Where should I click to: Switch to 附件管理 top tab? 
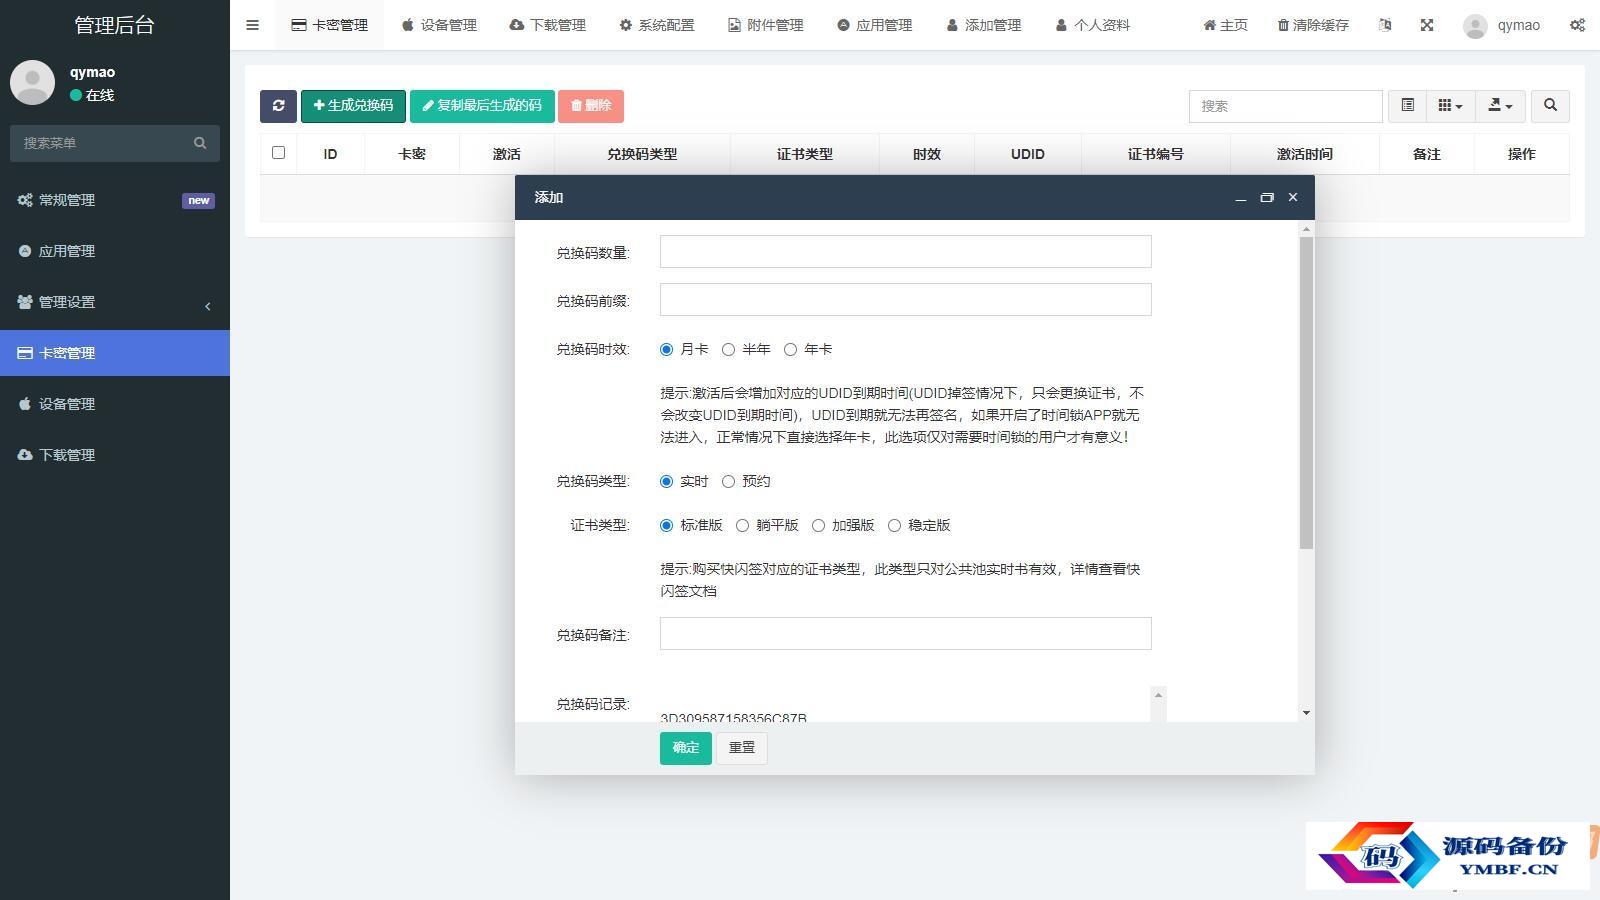(765, 25)
